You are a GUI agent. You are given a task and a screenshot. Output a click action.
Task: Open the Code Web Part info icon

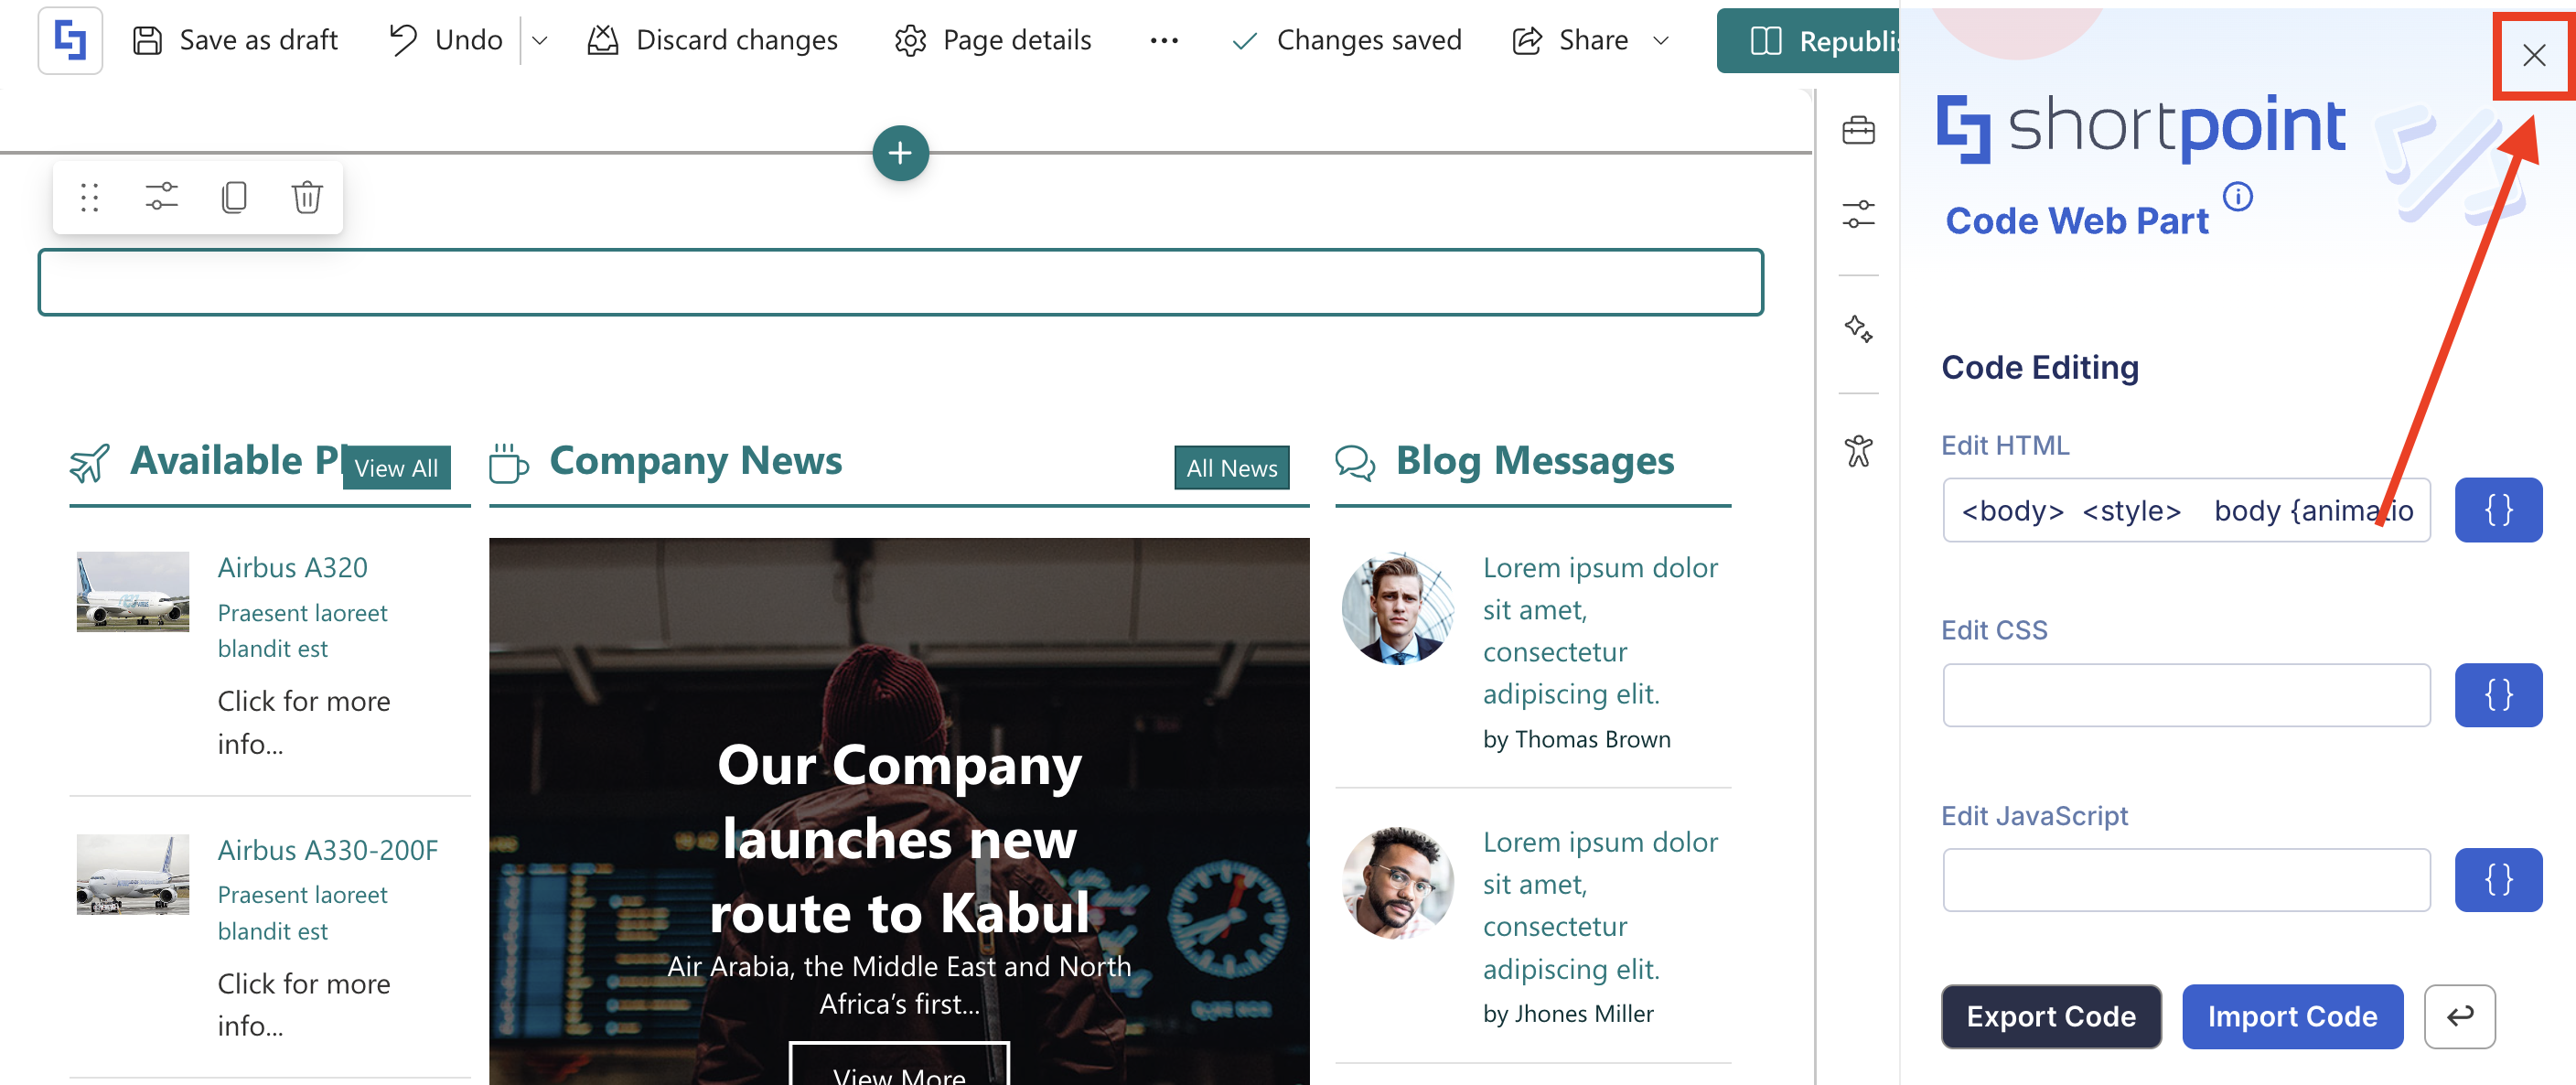pos(2237,196)
